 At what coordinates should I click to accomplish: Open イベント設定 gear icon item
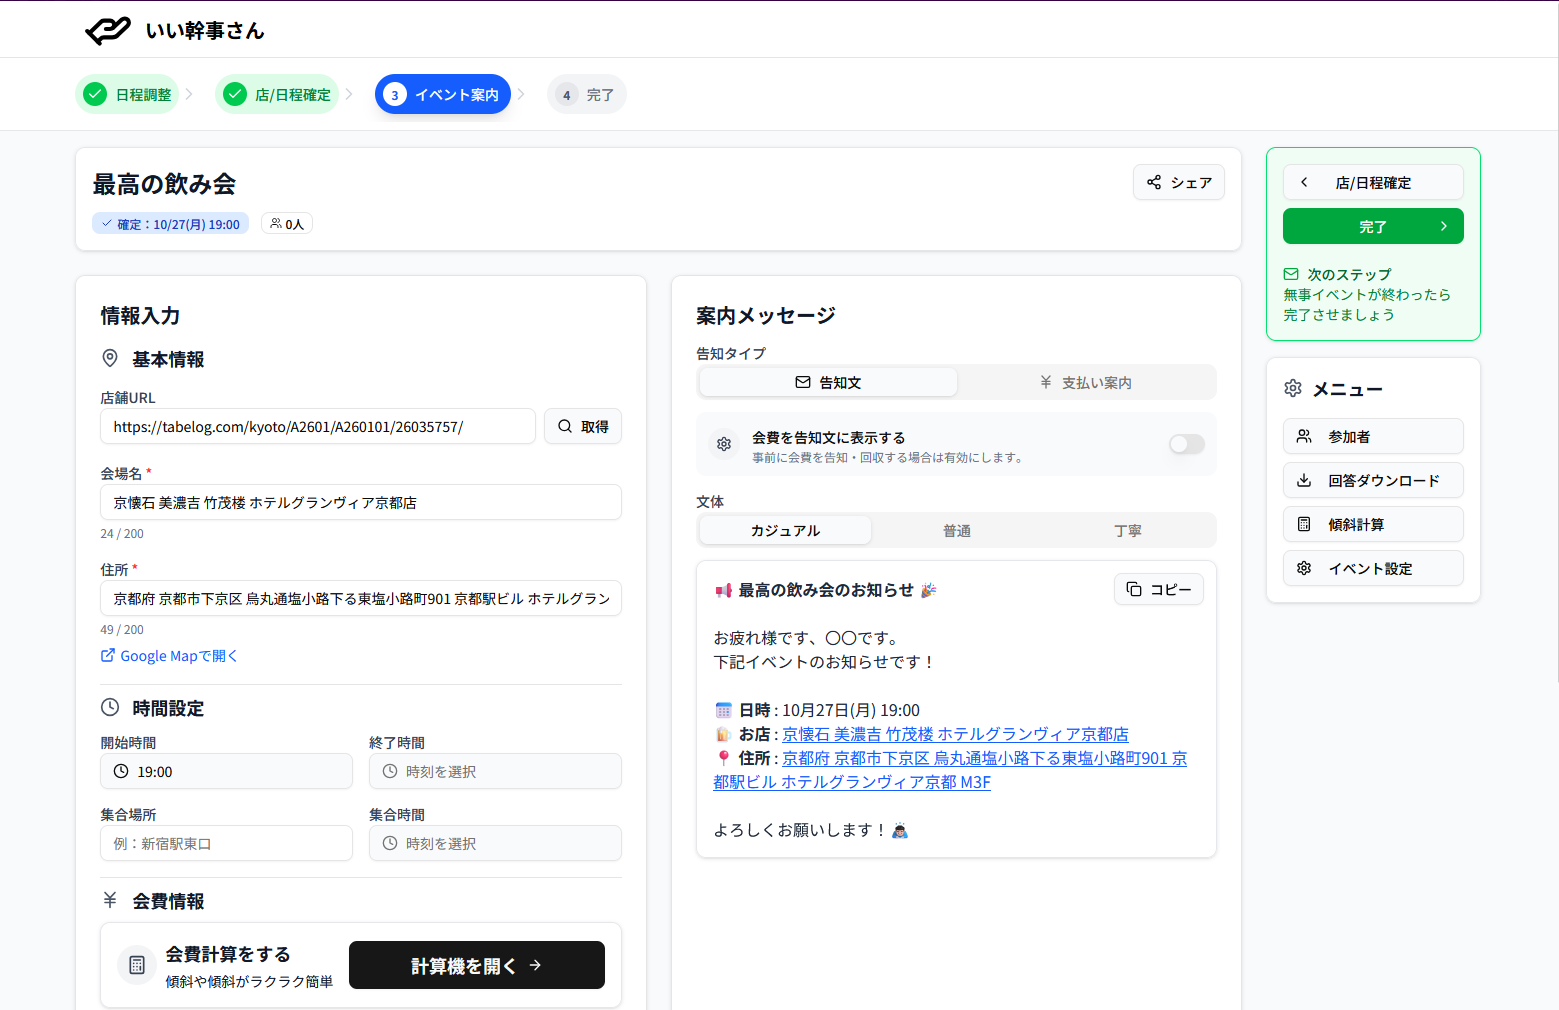[x=1304, y=569]
